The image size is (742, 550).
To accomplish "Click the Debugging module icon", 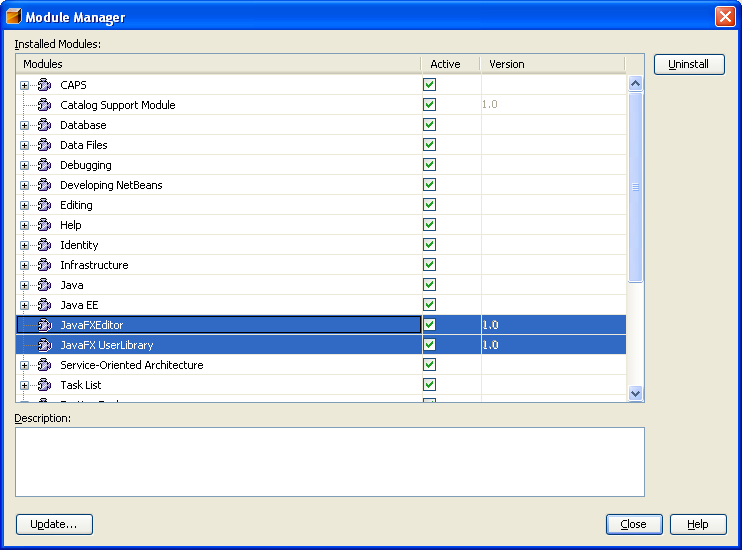I will click(44, 165).
